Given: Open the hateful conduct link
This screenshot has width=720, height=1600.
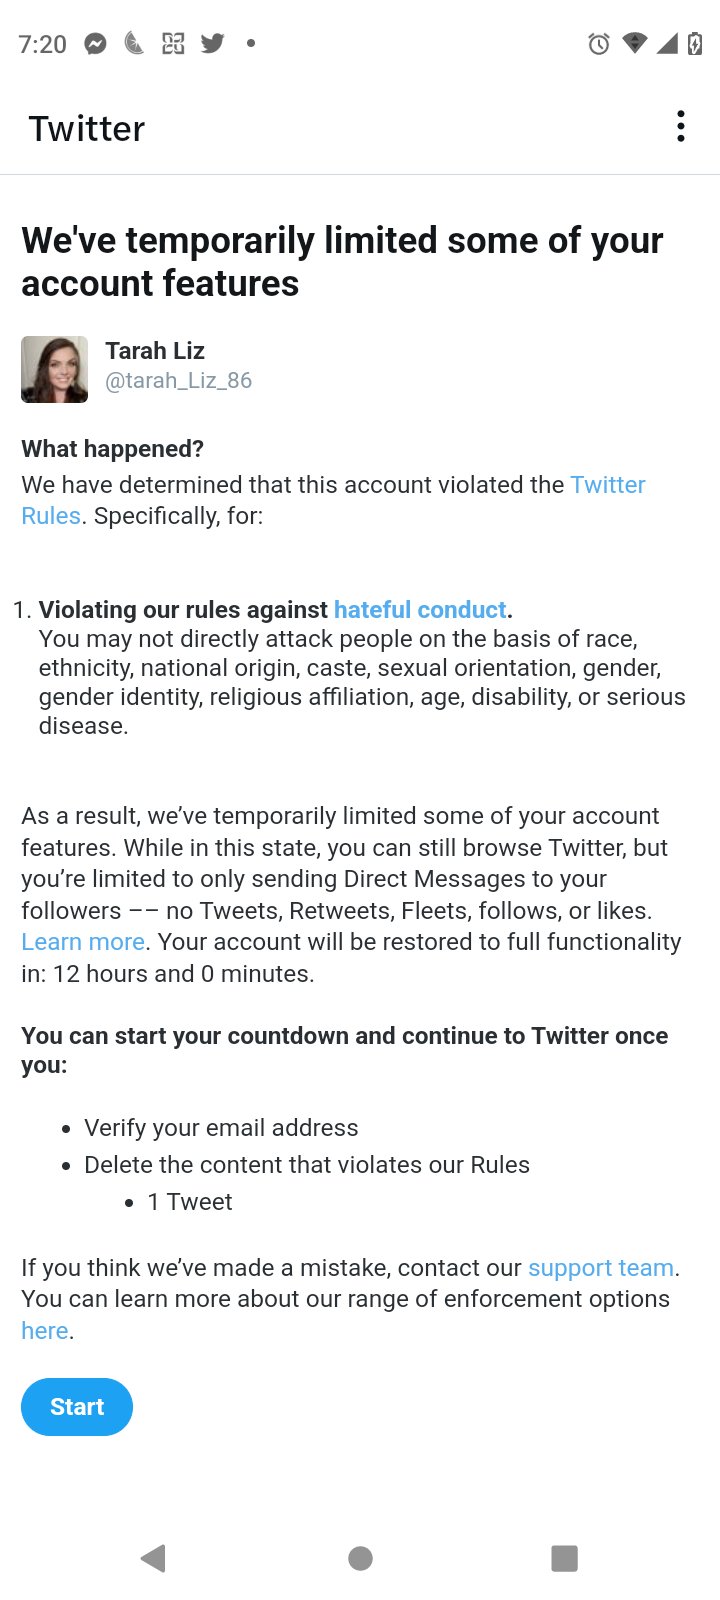Looking at the screenshot, I should pos(420,610).
